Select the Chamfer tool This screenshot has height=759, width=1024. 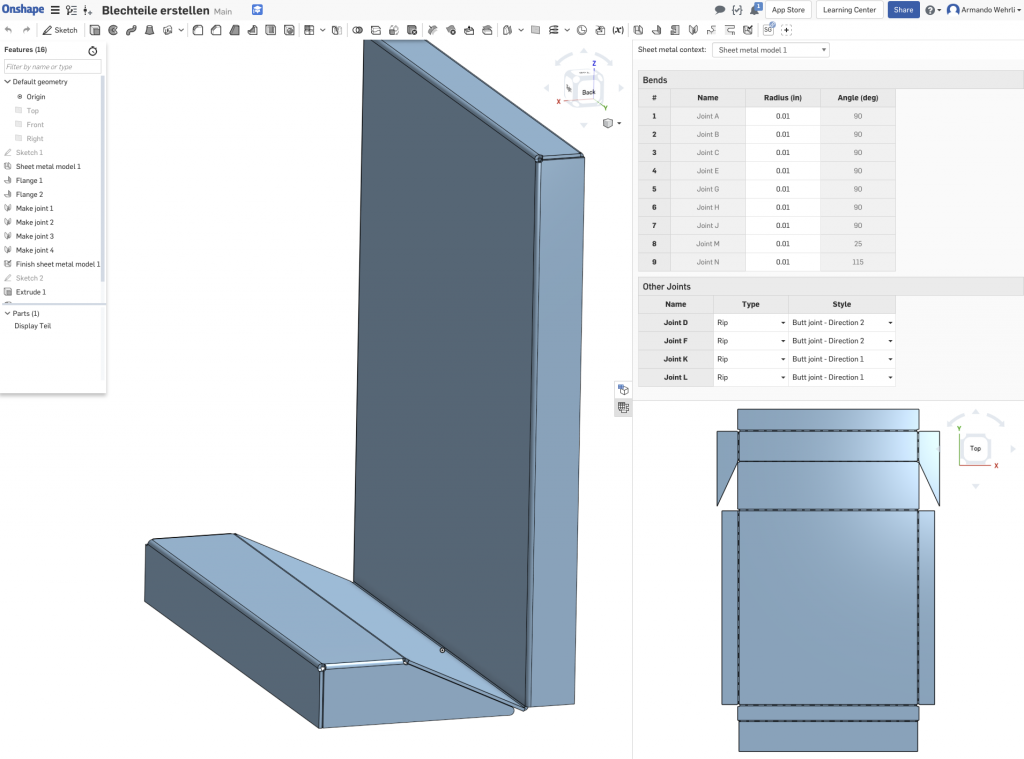tap(216, 30)
